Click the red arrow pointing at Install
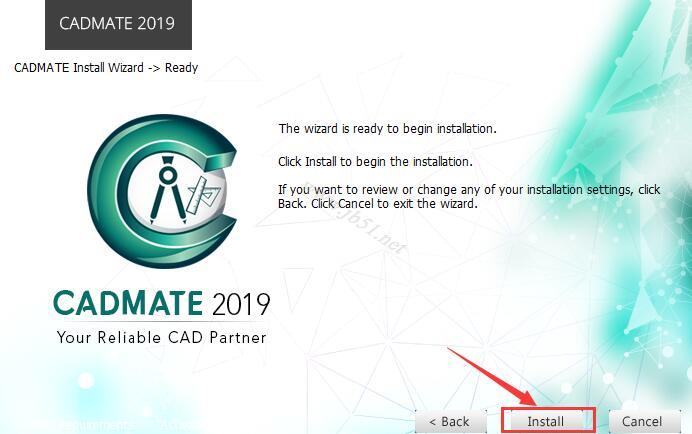Viewport: 692px width, 434px height. coord(493,376)
